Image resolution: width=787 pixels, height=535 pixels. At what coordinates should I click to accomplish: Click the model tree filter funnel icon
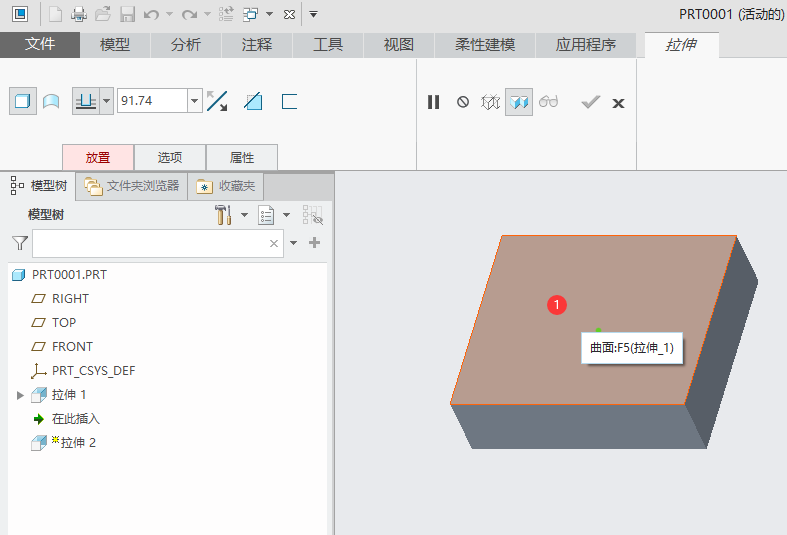19,243
